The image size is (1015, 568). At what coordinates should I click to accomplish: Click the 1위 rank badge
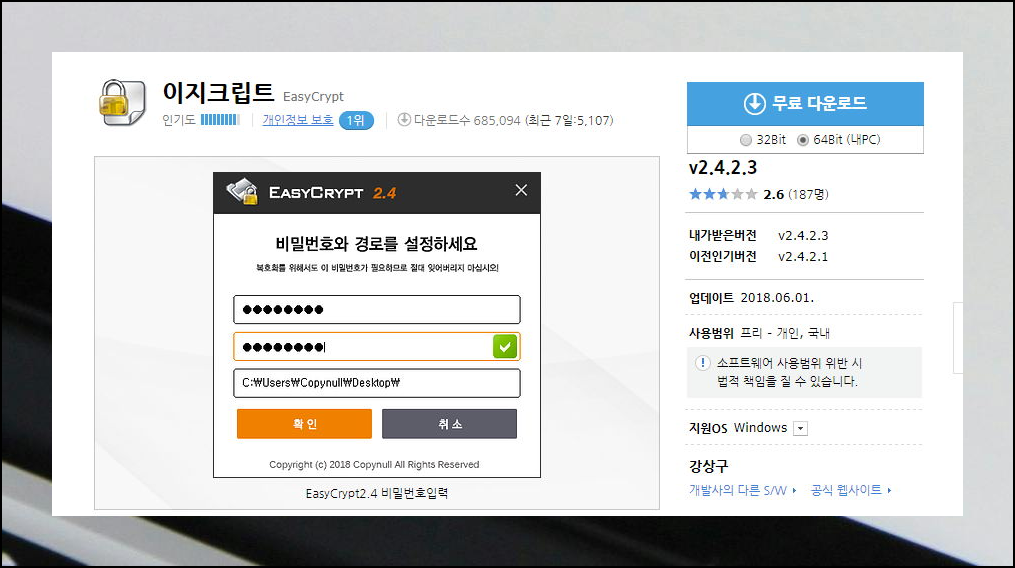point(356,120)
